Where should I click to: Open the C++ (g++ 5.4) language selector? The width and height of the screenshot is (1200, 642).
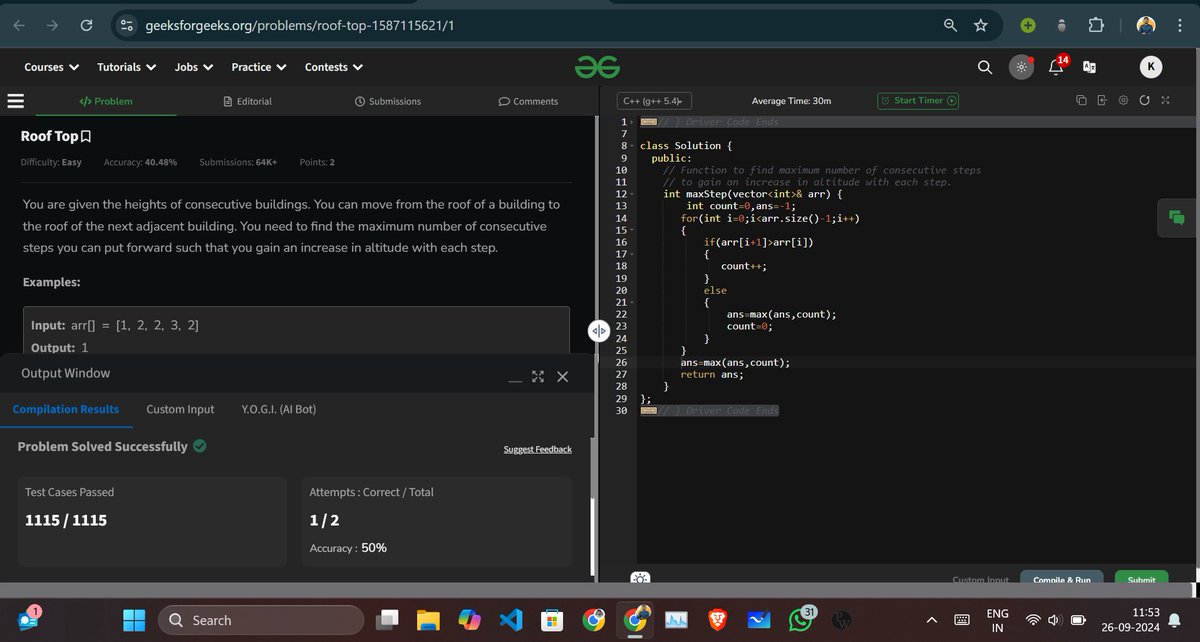655,101
